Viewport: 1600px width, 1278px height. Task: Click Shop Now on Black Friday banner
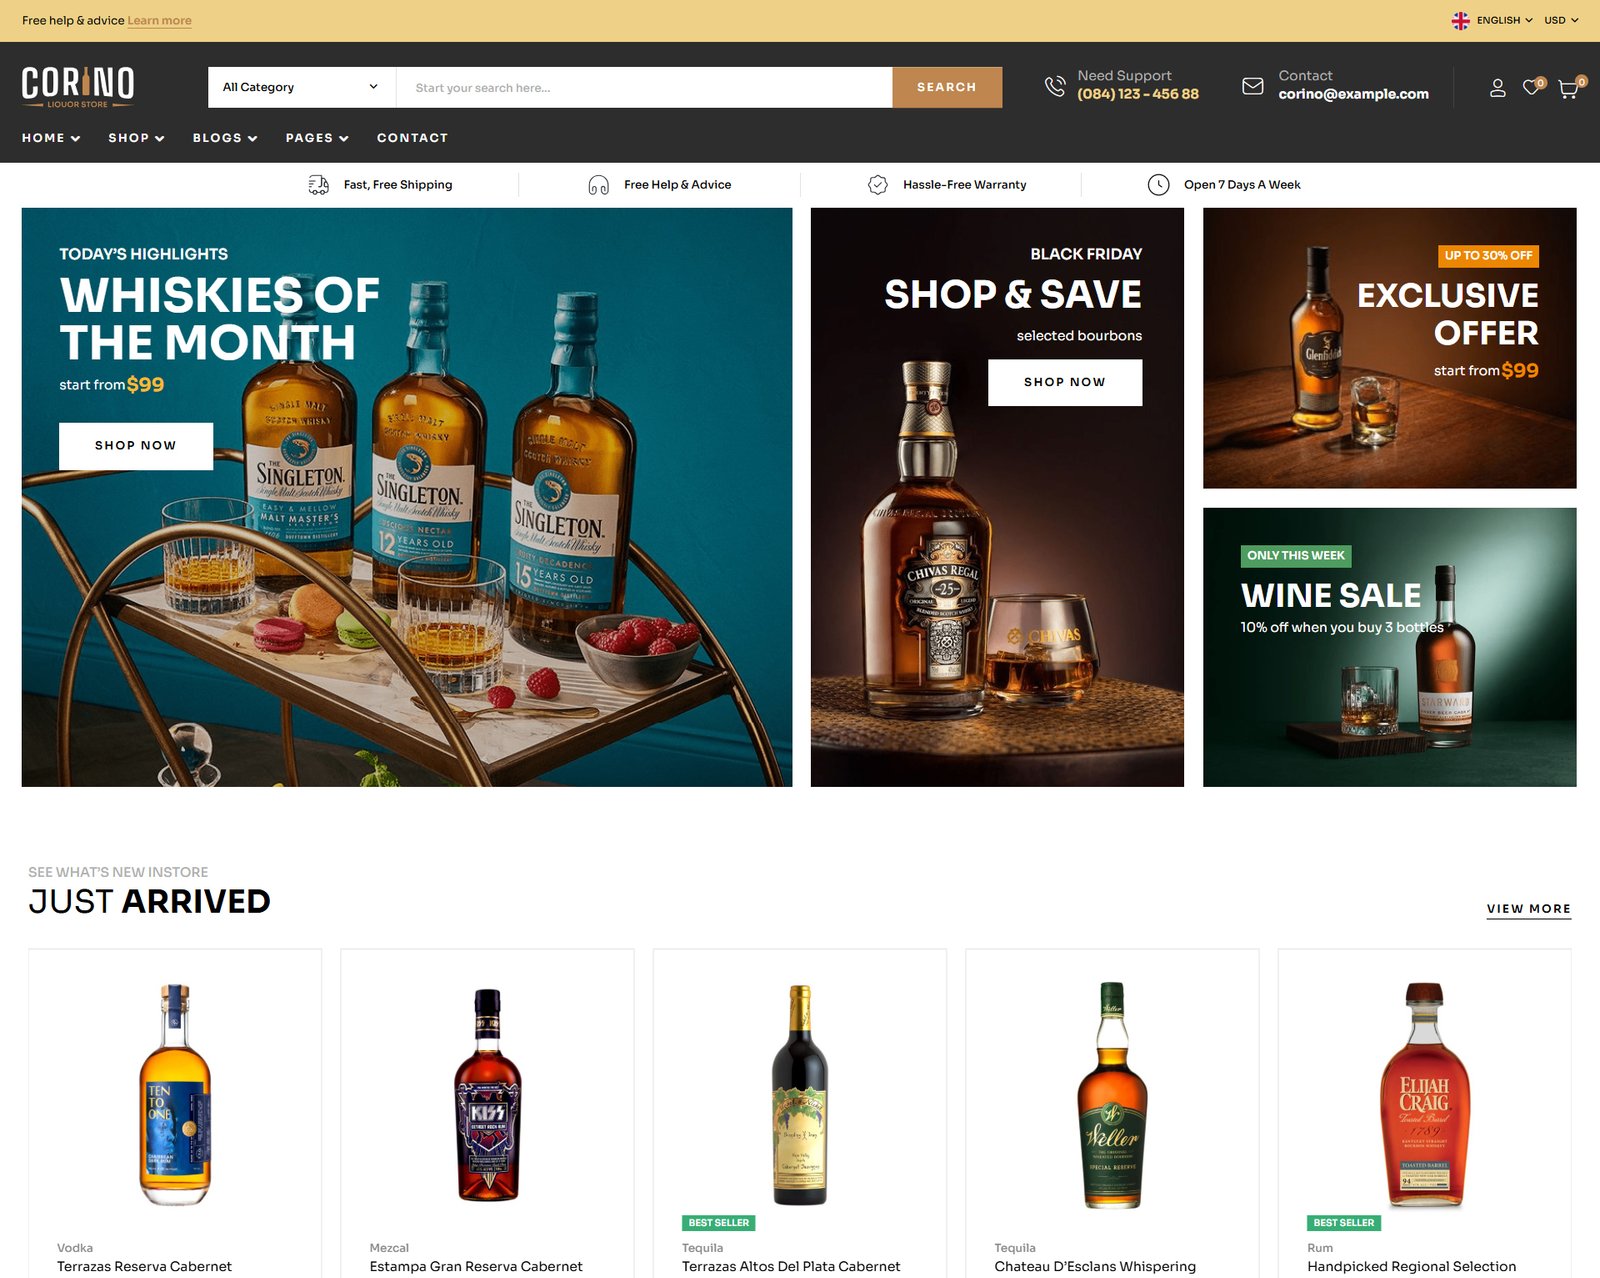(x=1065, y=382)
